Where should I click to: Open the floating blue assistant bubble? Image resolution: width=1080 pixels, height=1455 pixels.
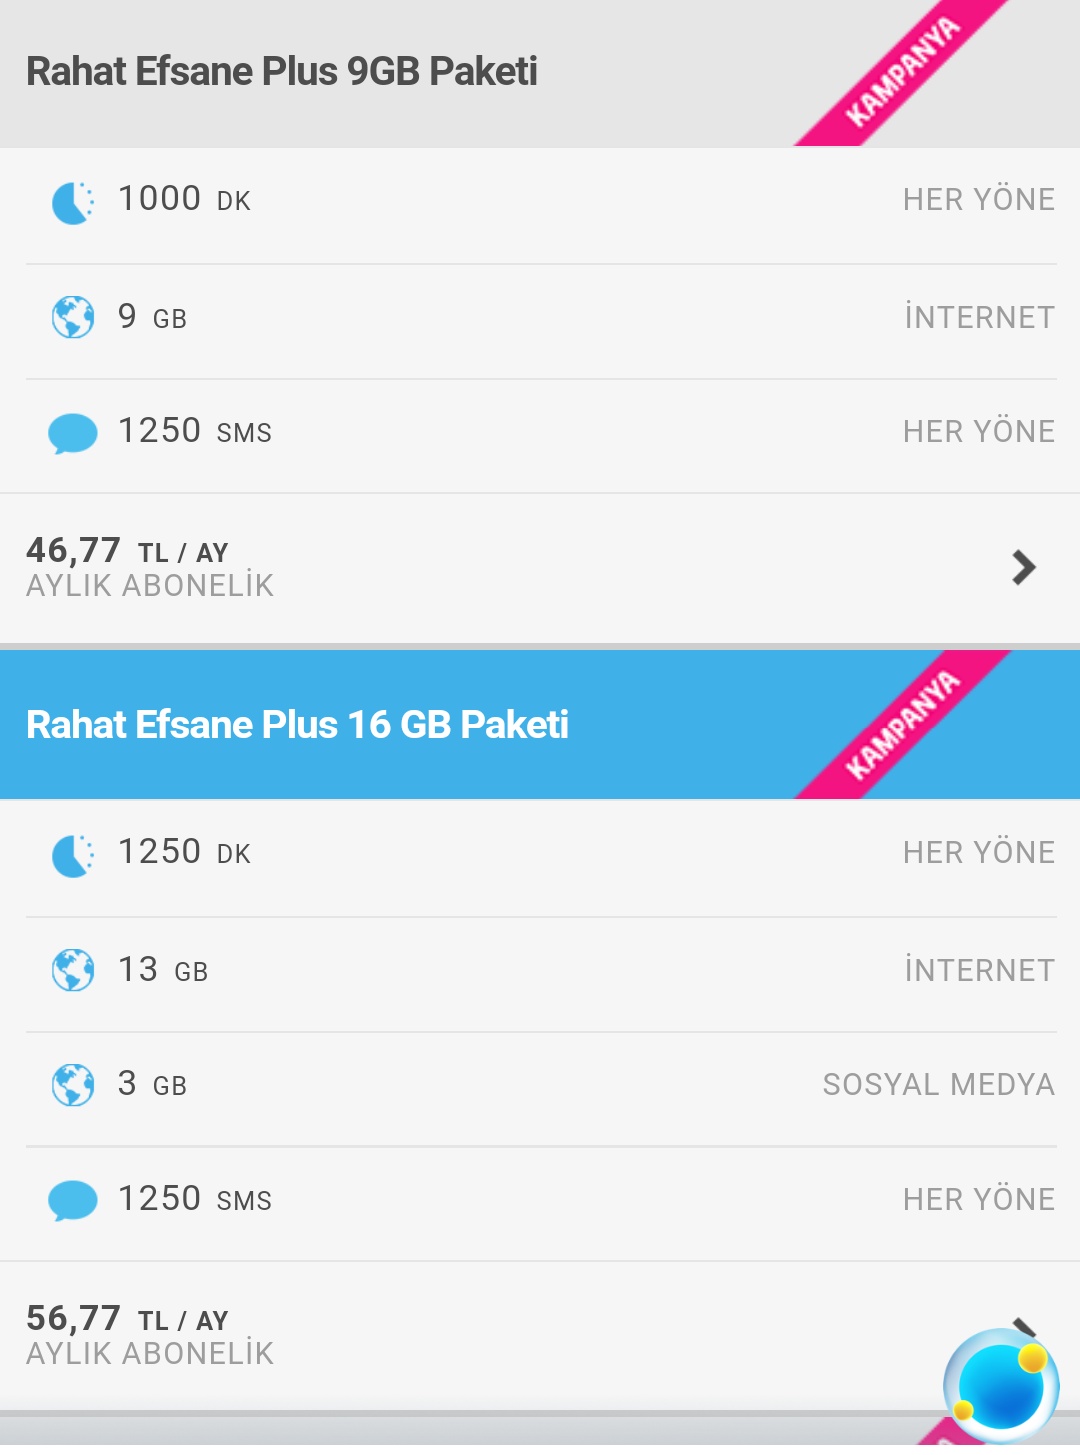[x=1001, y=1387]
